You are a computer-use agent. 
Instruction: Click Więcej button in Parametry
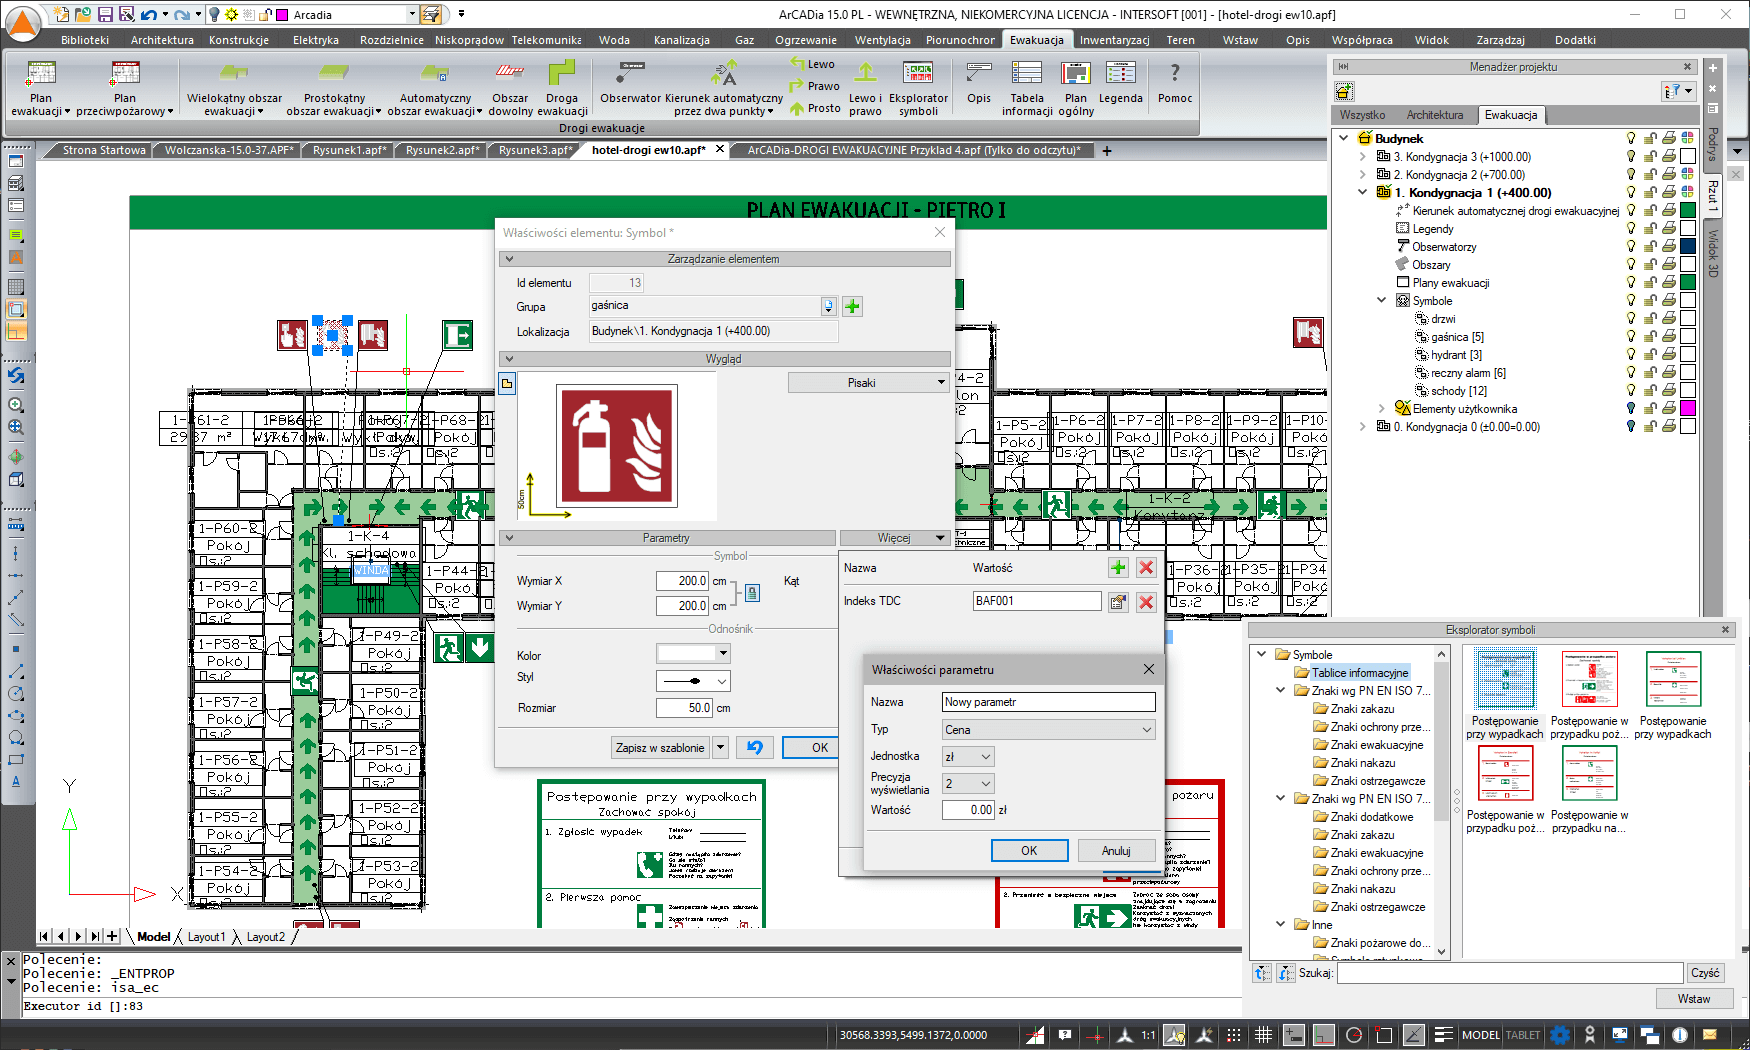pos(895,538)
